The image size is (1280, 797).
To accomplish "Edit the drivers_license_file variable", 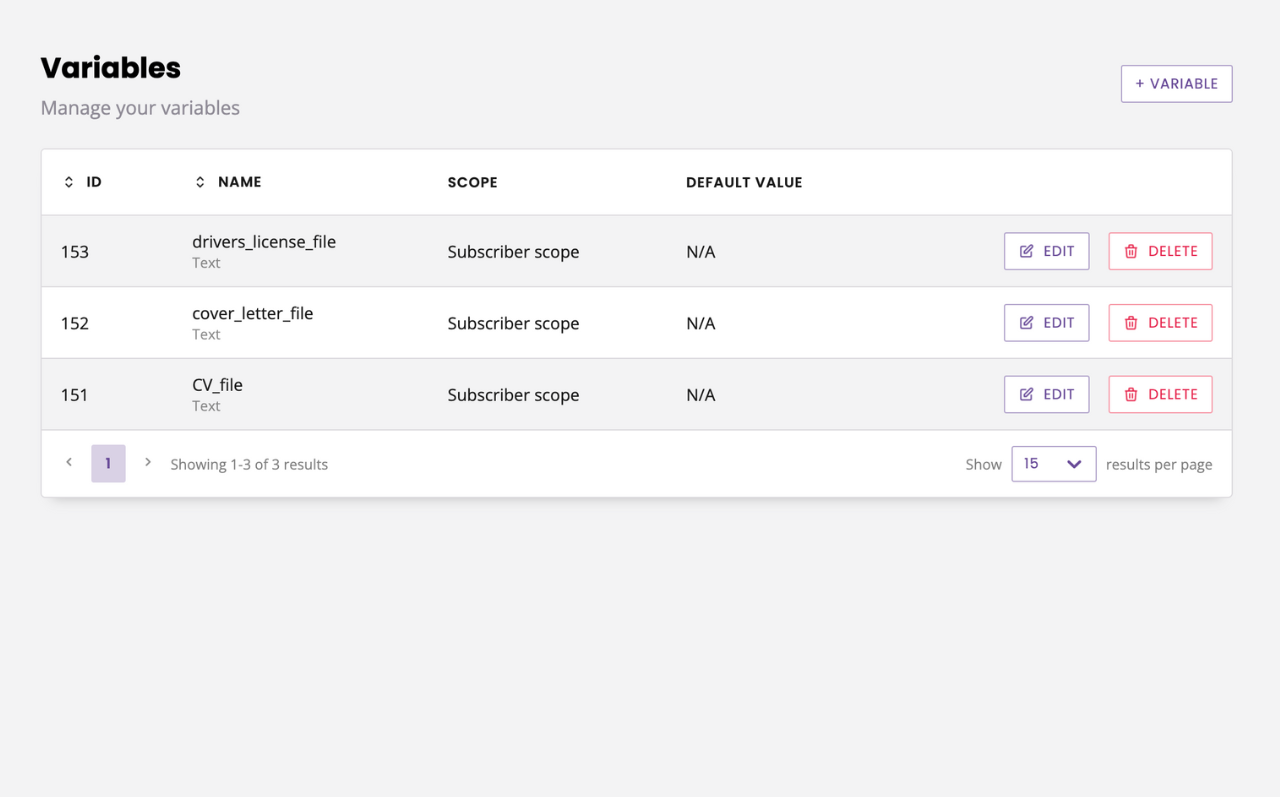I will coord(1046,252).
